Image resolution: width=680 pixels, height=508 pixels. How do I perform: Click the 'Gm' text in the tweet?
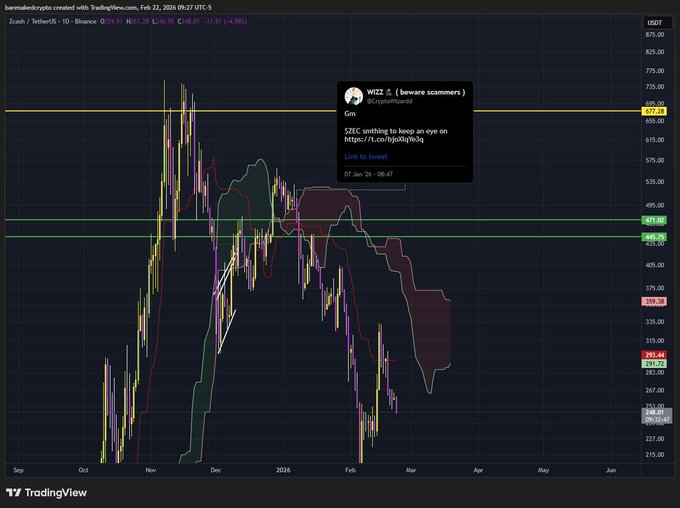tap(350, 114)
